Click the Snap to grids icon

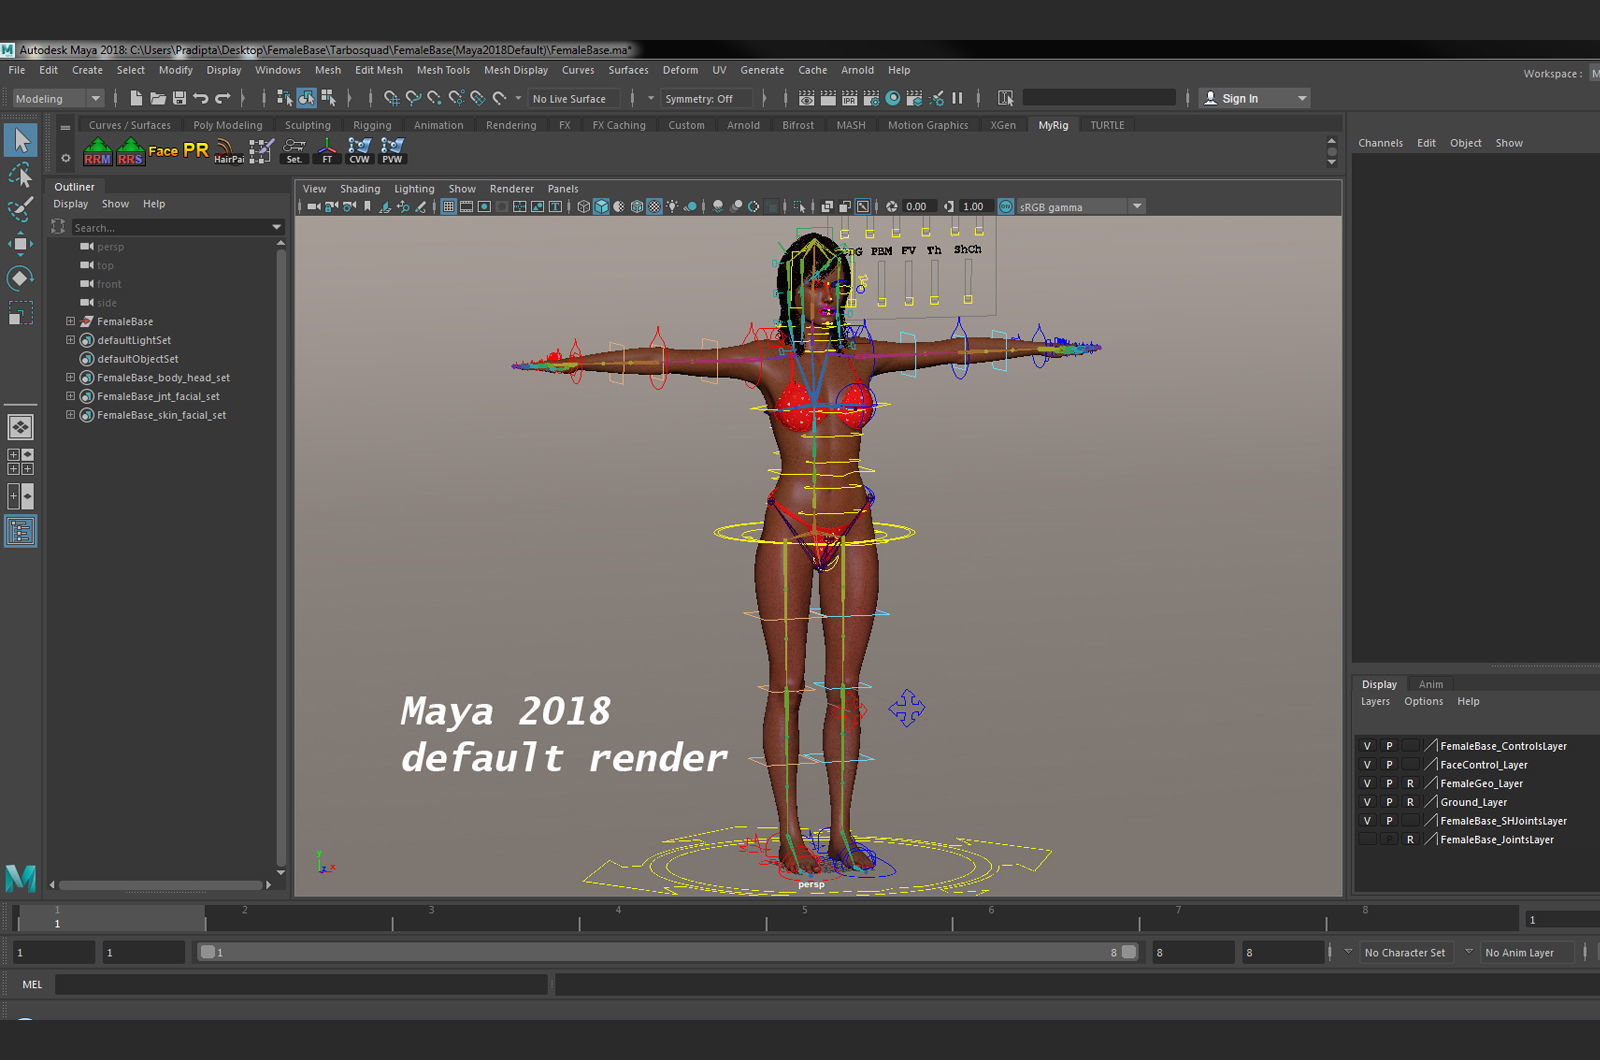391,98
